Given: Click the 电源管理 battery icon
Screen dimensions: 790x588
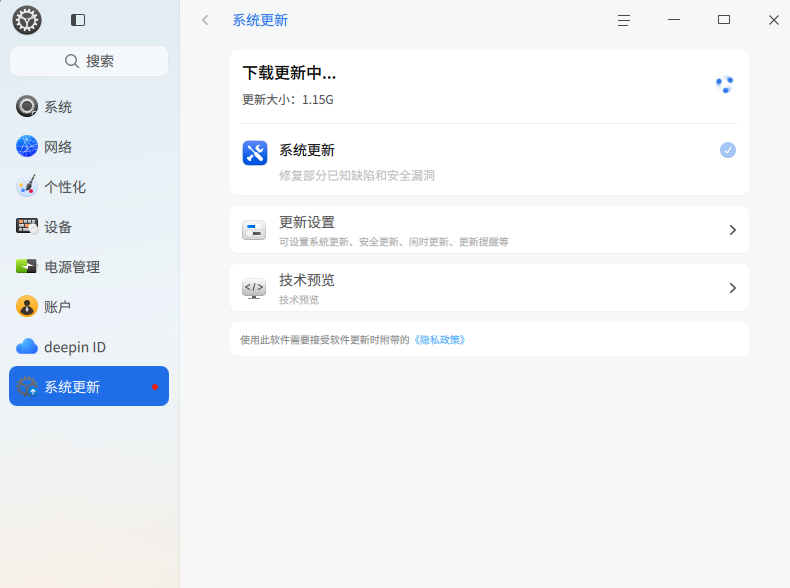Looking at the screenshot, I should (26, 266).
